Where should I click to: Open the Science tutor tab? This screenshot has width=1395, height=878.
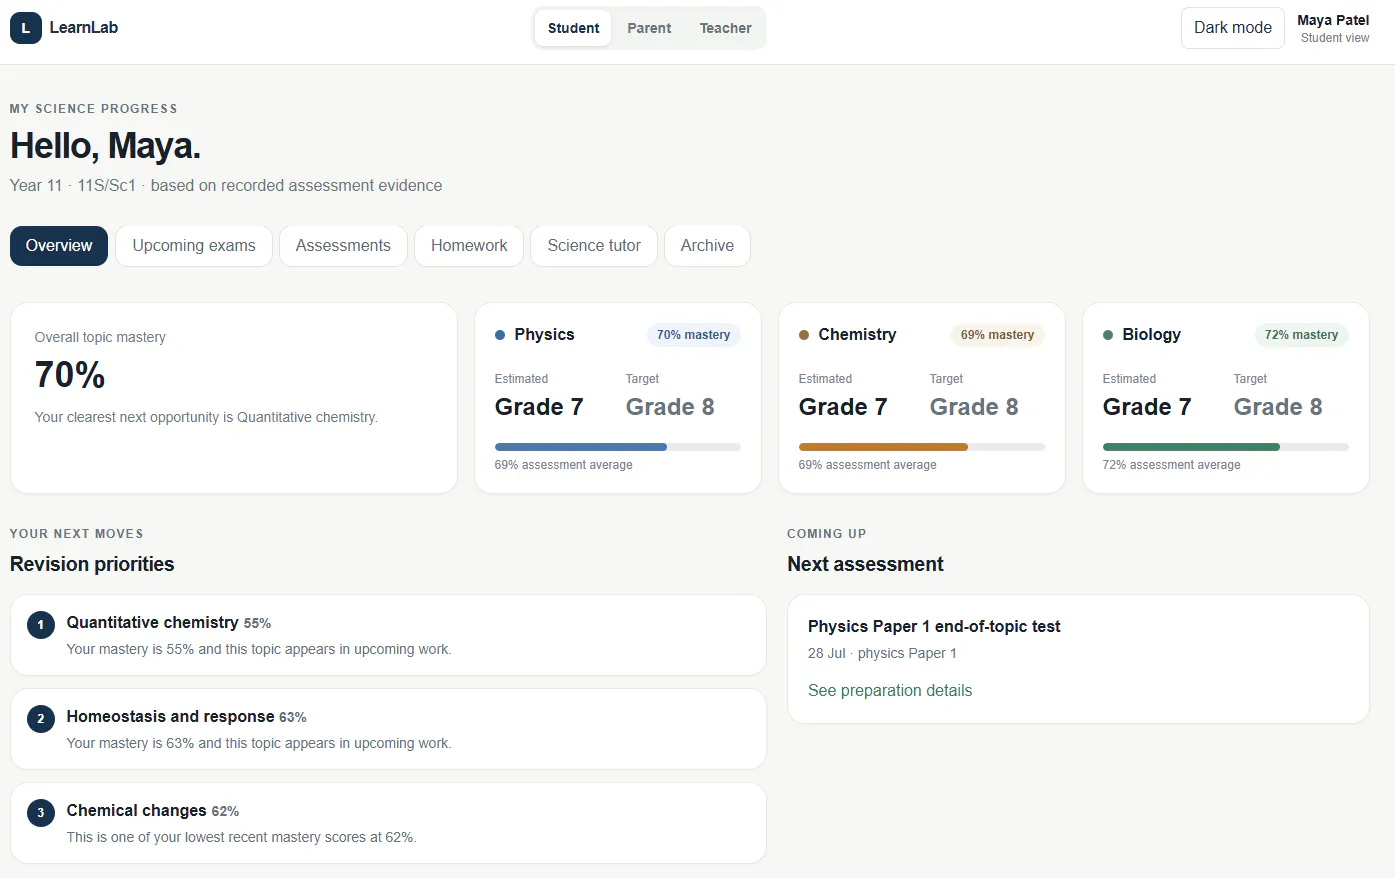coord(594,246)
